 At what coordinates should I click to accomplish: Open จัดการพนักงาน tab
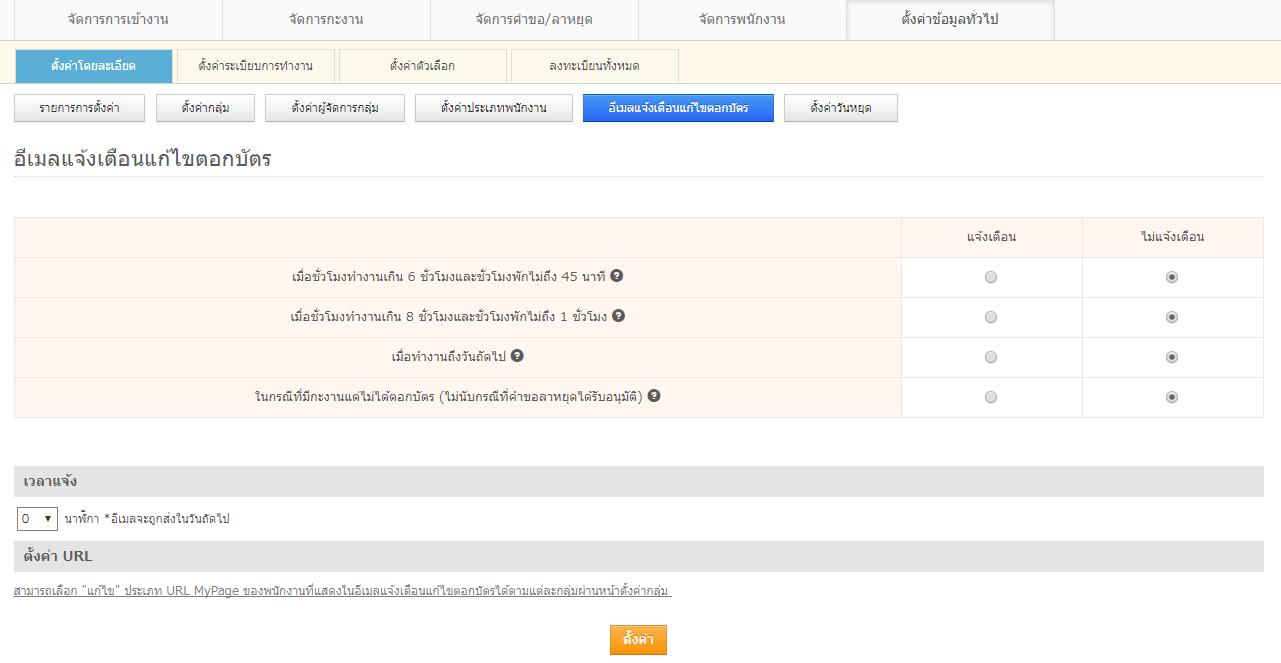point(742,20)
